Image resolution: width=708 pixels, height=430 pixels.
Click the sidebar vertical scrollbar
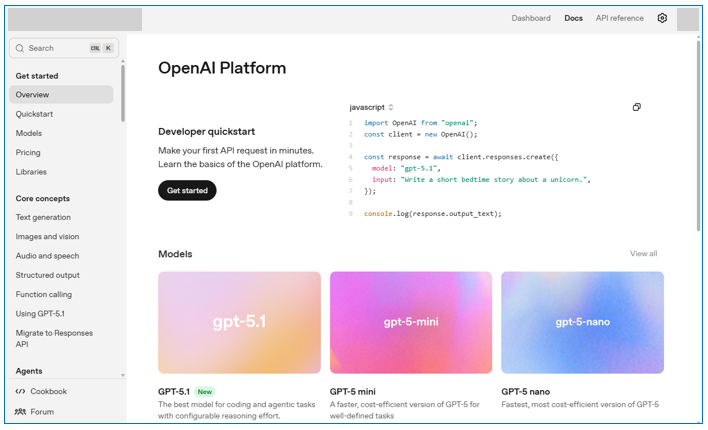(123, 92)
